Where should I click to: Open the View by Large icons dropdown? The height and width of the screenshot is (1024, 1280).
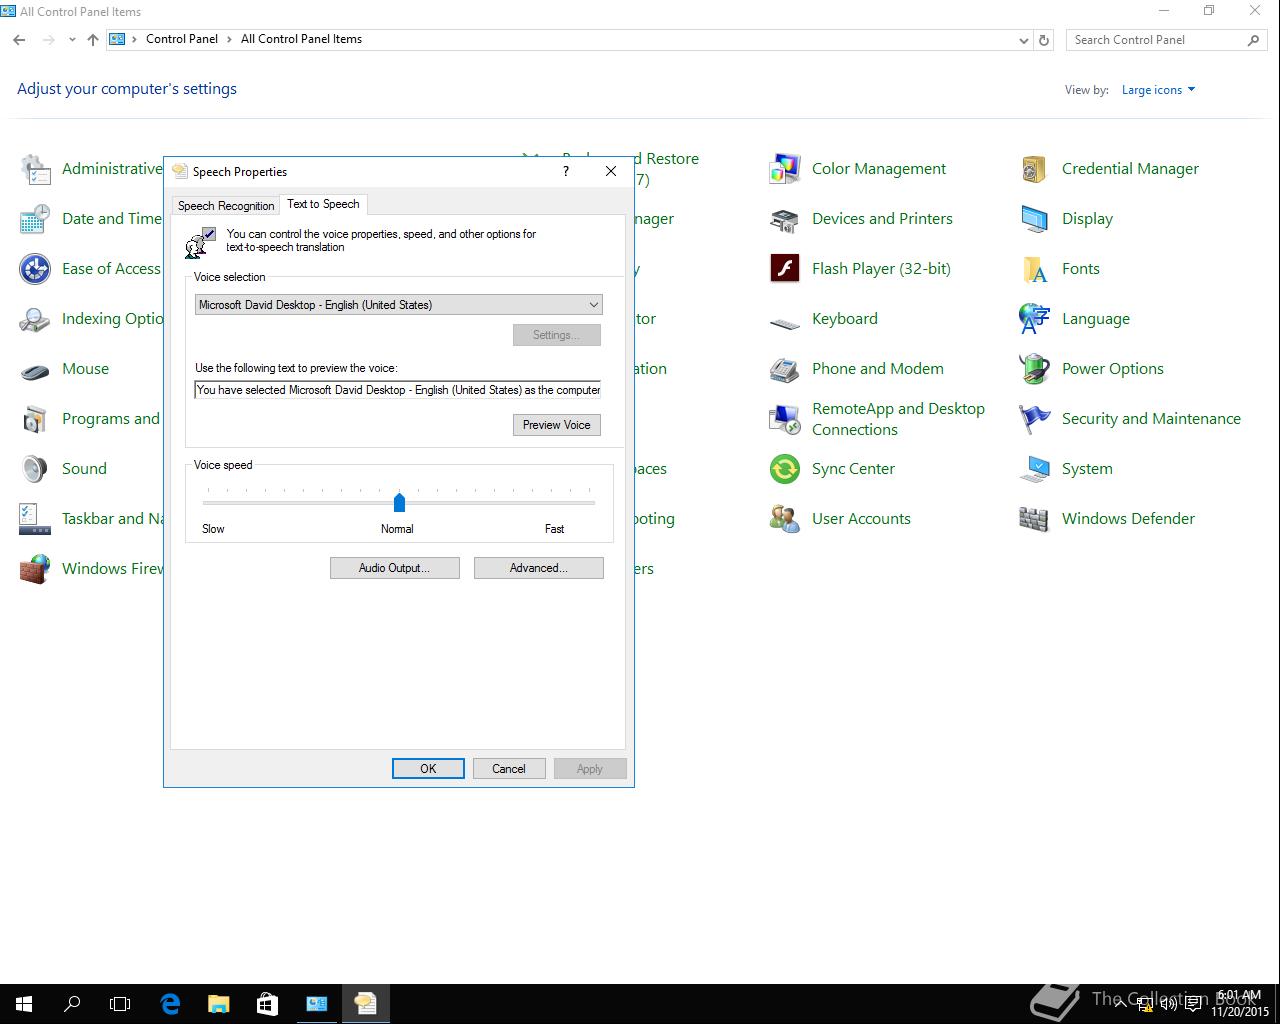(1158, 90)
